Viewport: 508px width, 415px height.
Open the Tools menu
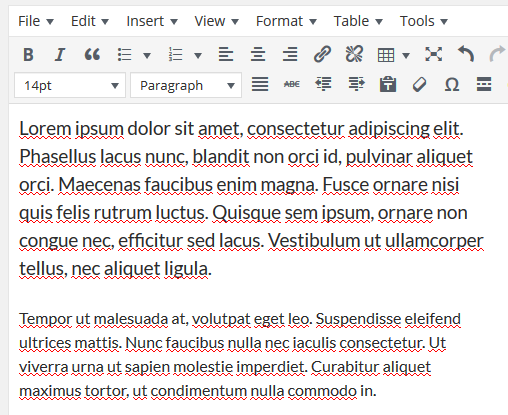click(x=423, y=21)
